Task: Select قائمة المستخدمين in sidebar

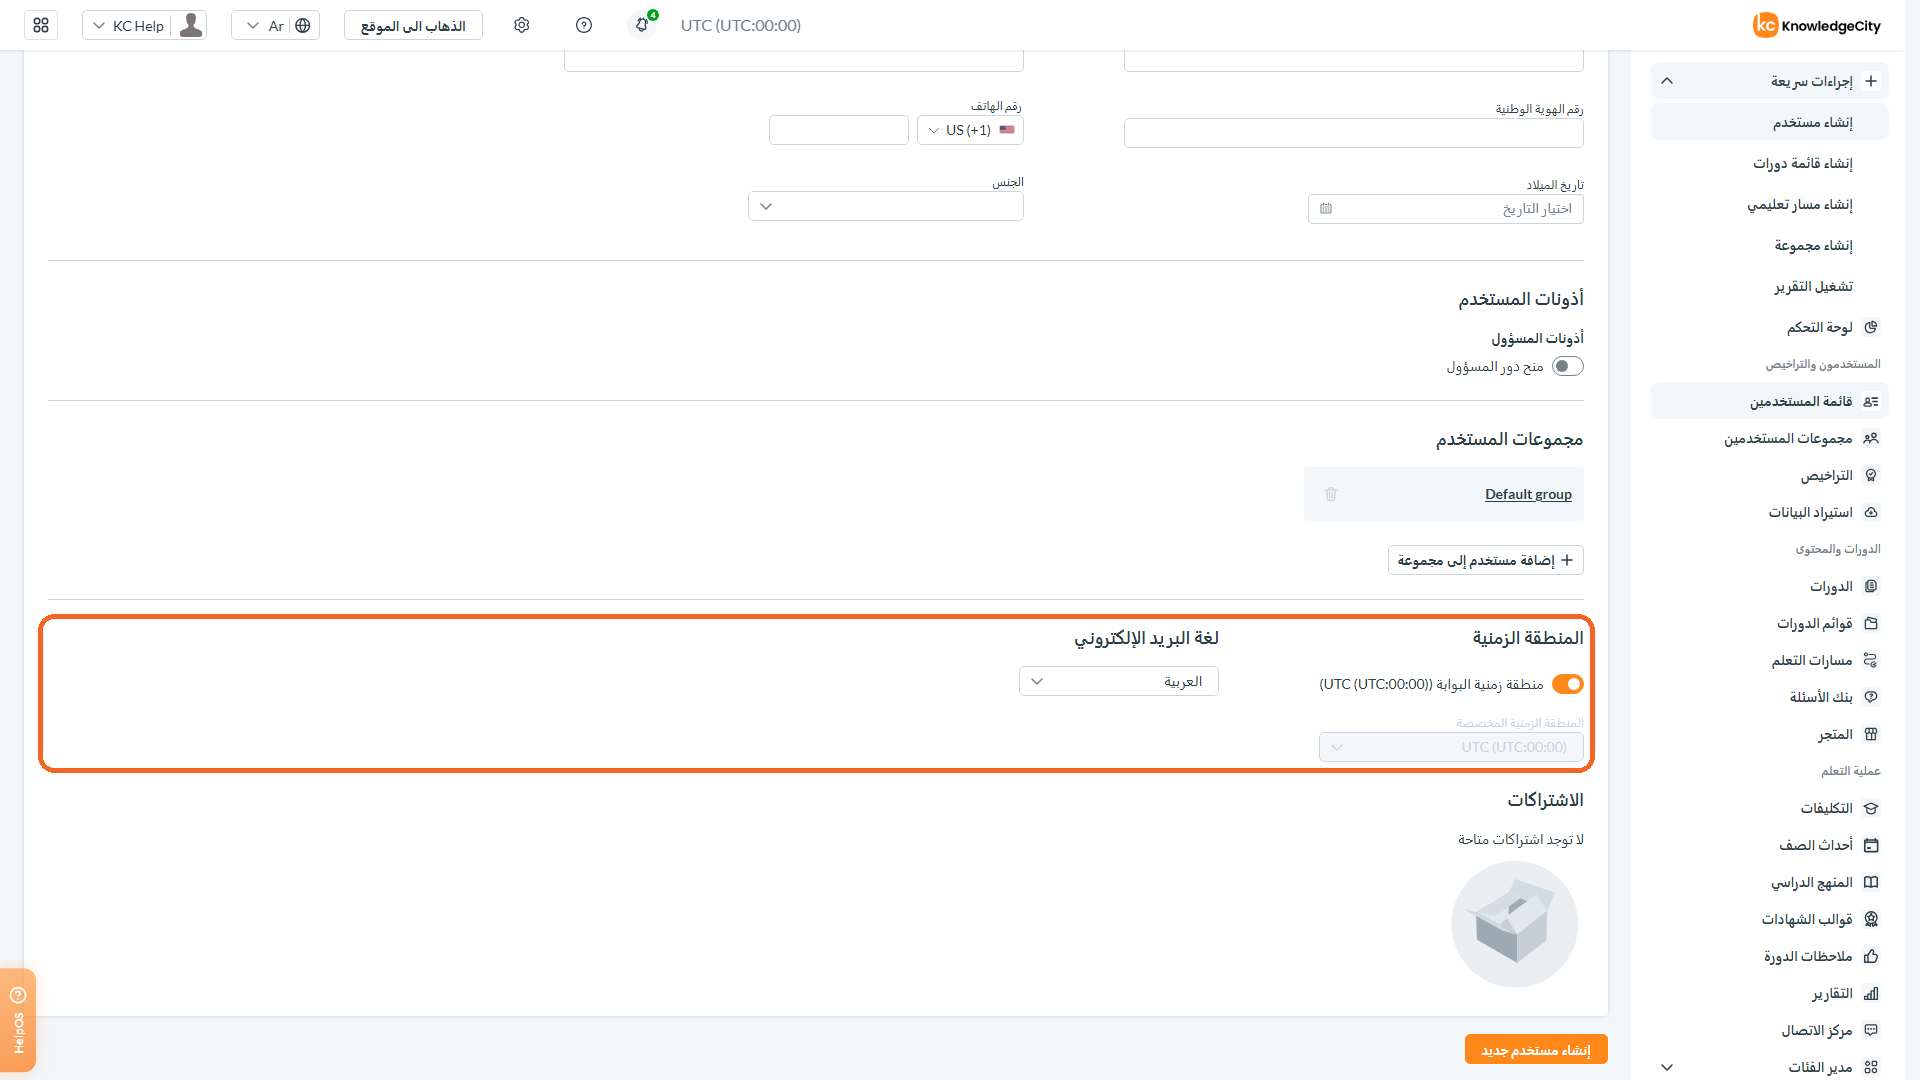Action: click(1770, 401)
